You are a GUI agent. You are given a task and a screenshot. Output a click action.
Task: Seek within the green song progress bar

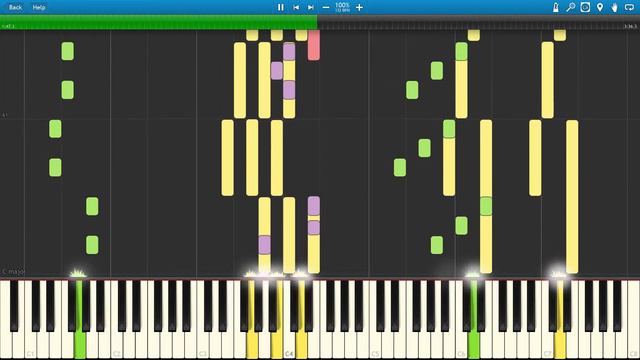158,22
